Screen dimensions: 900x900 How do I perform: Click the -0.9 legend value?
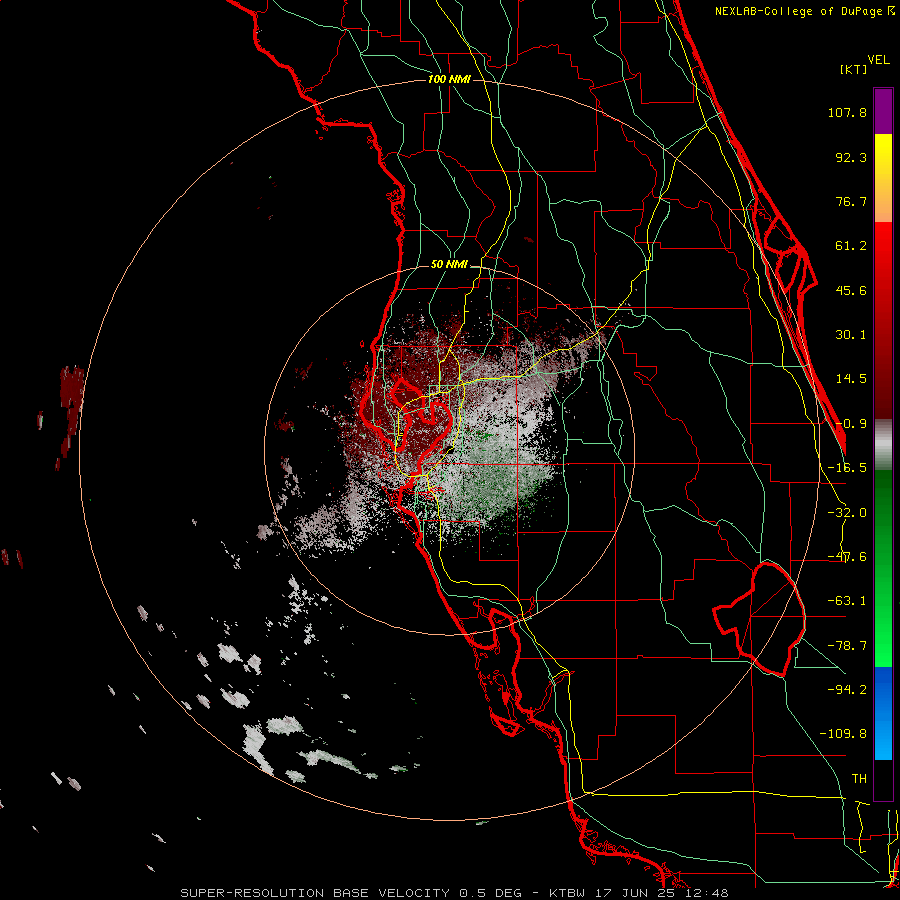pos(851,424)
